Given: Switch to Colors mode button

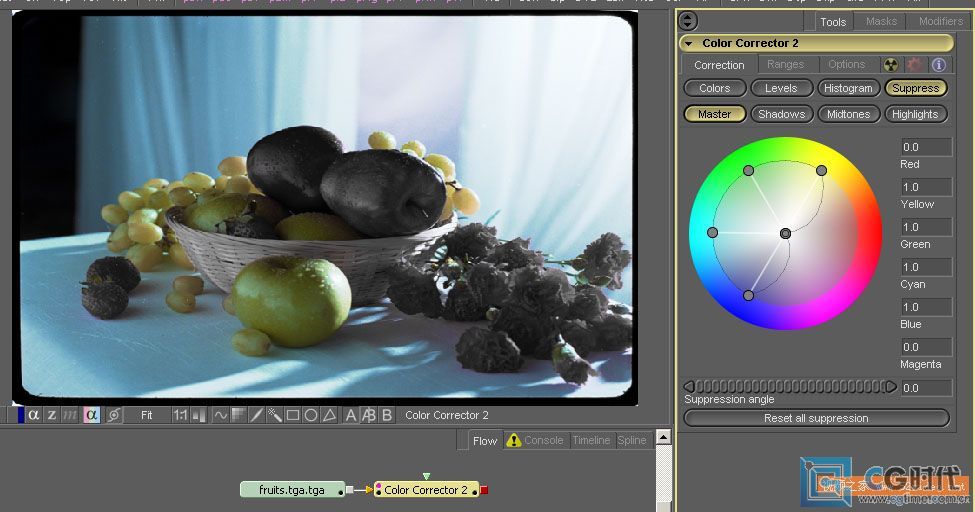Looking at the screenshot, I should point(714,88).
